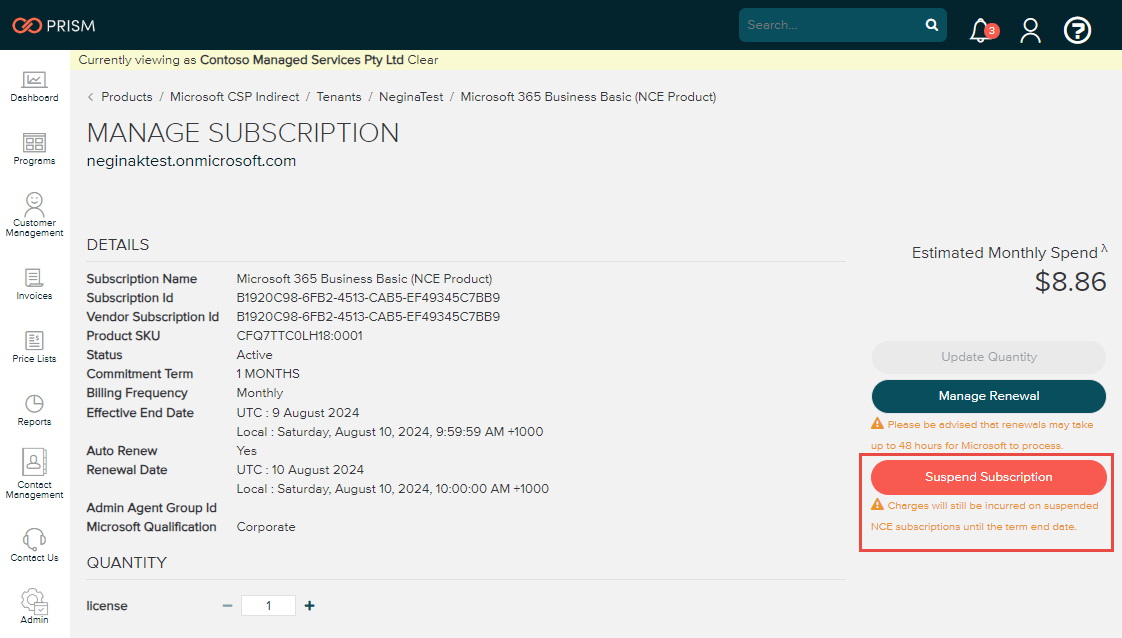Open the help question mark icon

1077,30
